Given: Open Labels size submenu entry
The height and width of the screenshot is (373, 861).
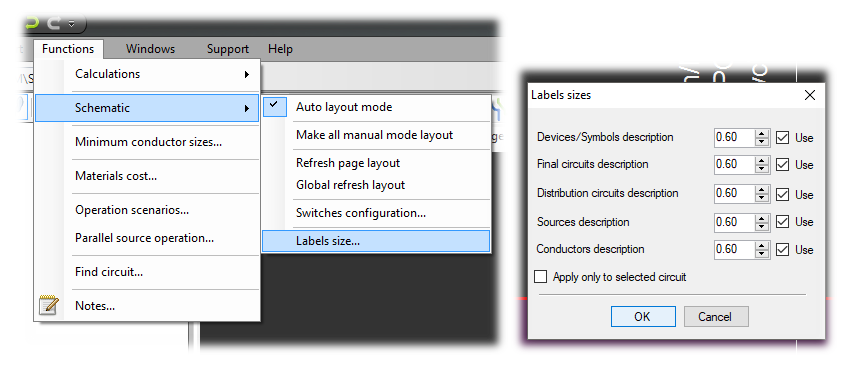Looking at the screenshot, I should 376,241.
